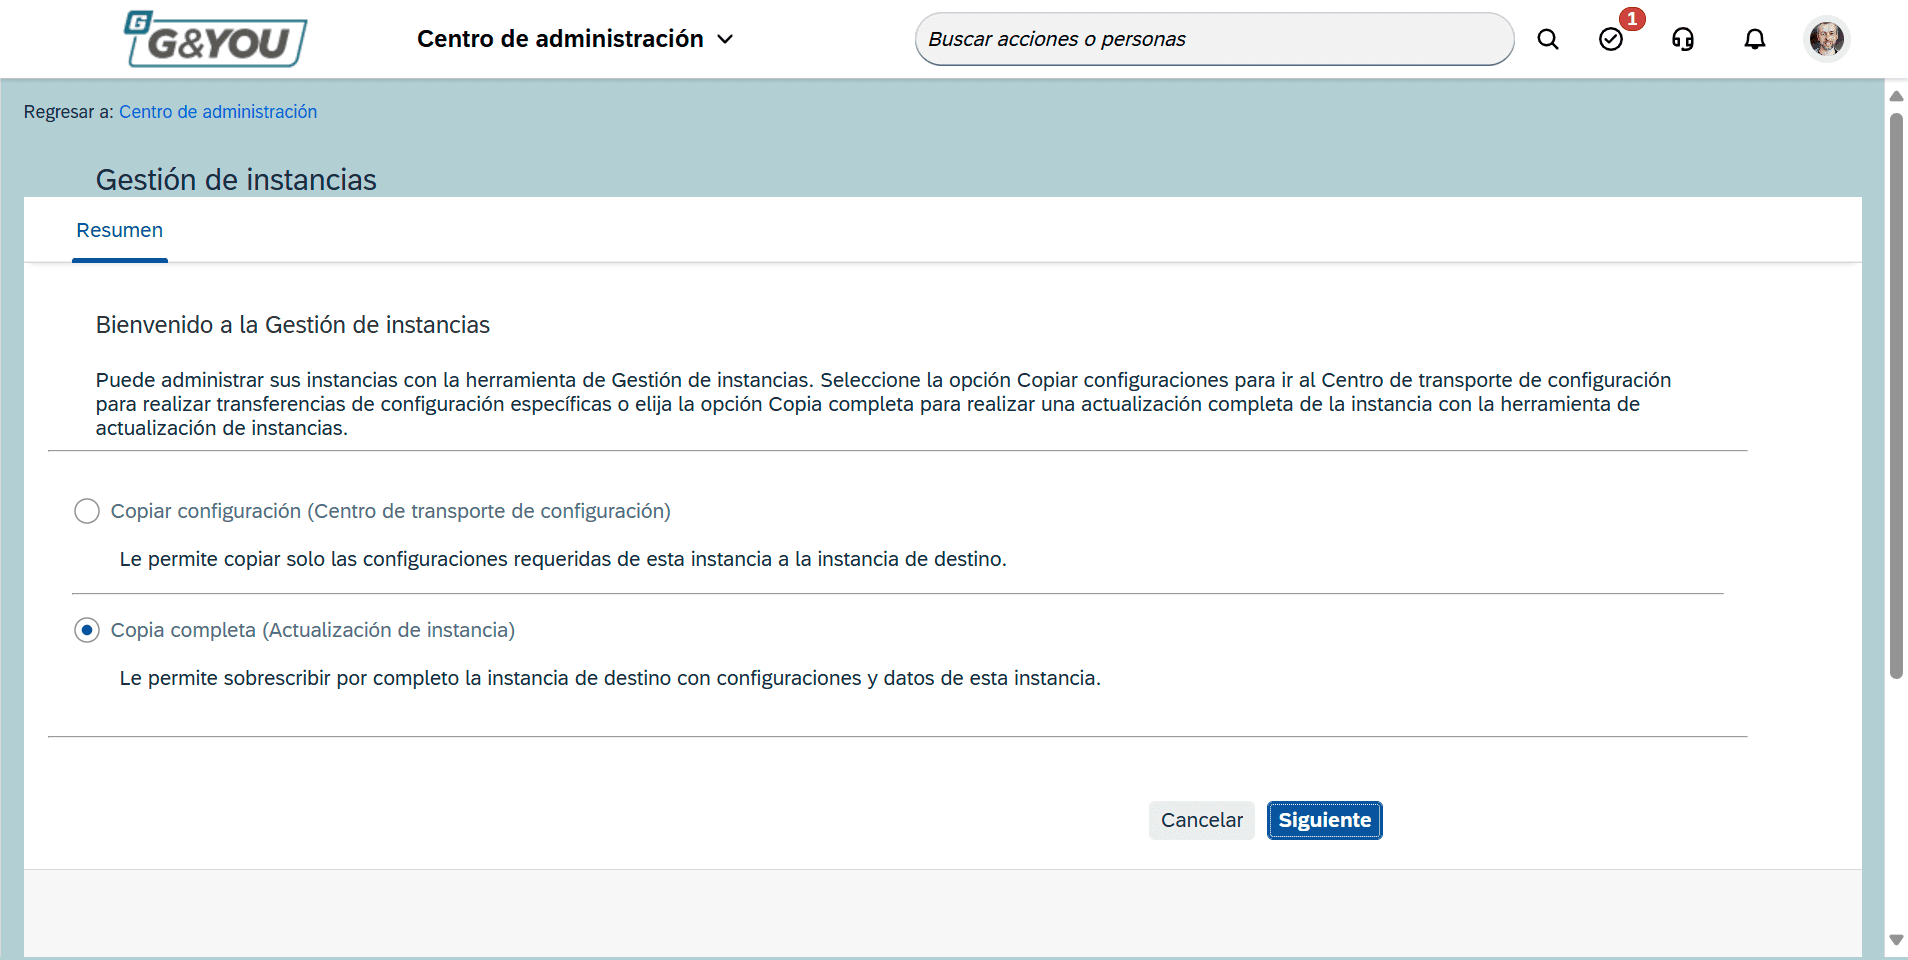Click the magnifying glass search icon
The image size is (1908, 960).
pyautogui.click(x=1548, y=39)
